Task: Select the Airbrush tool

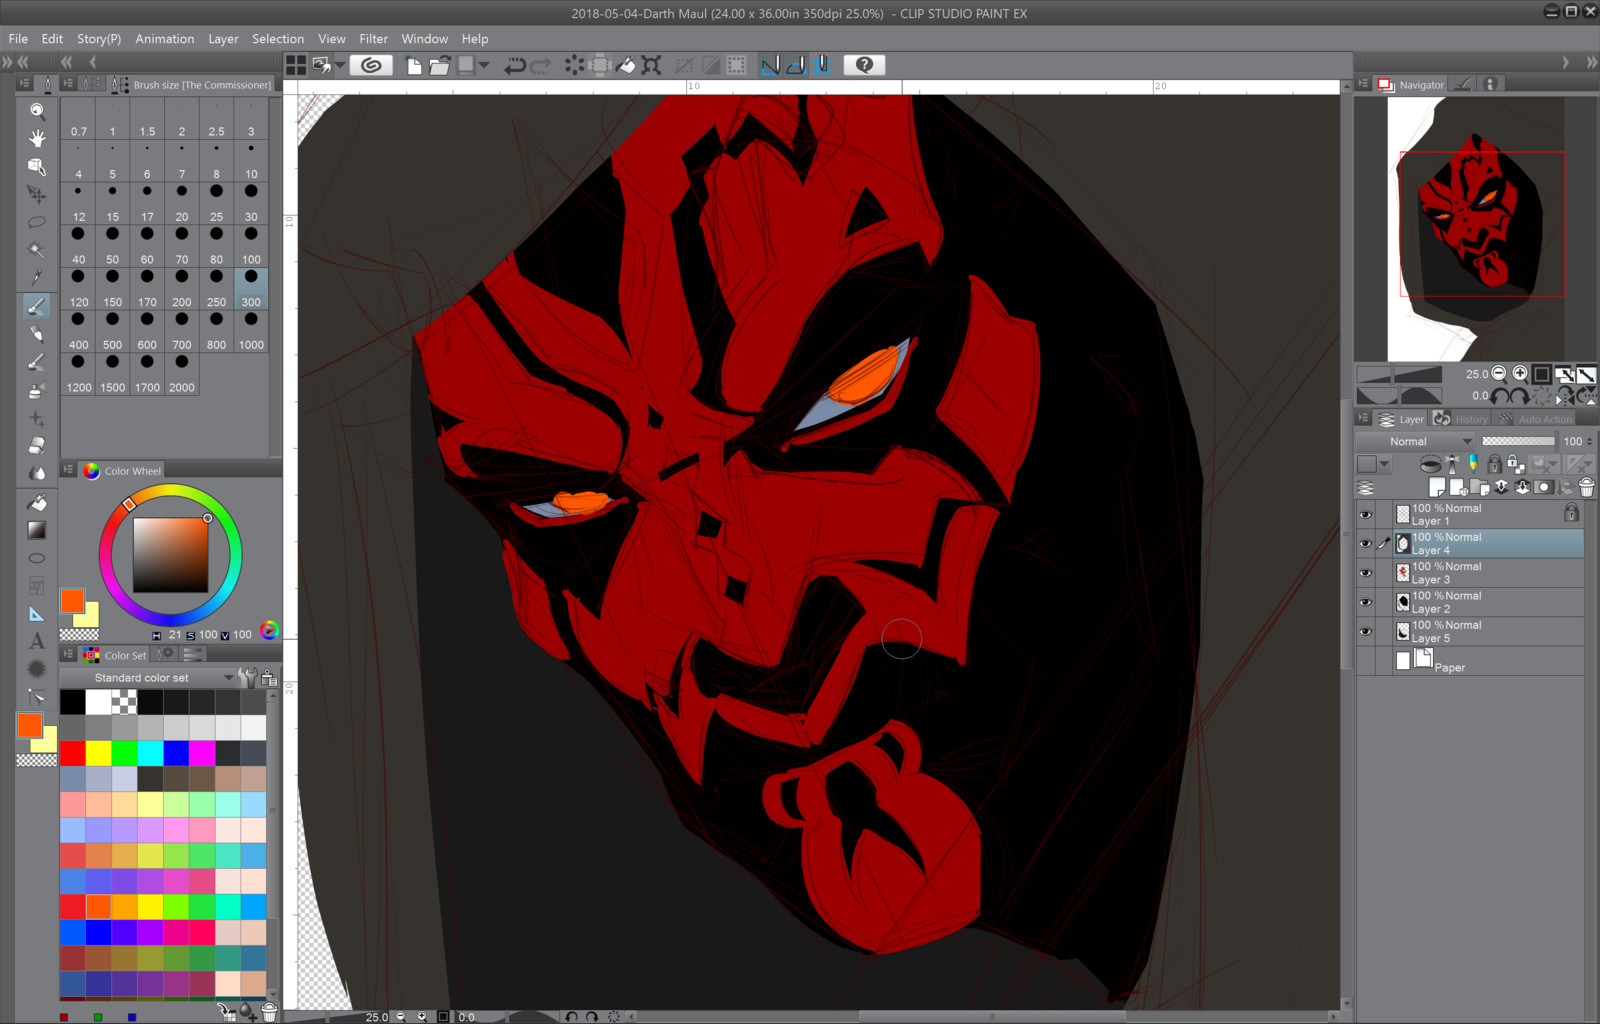Action: (37, 390)
